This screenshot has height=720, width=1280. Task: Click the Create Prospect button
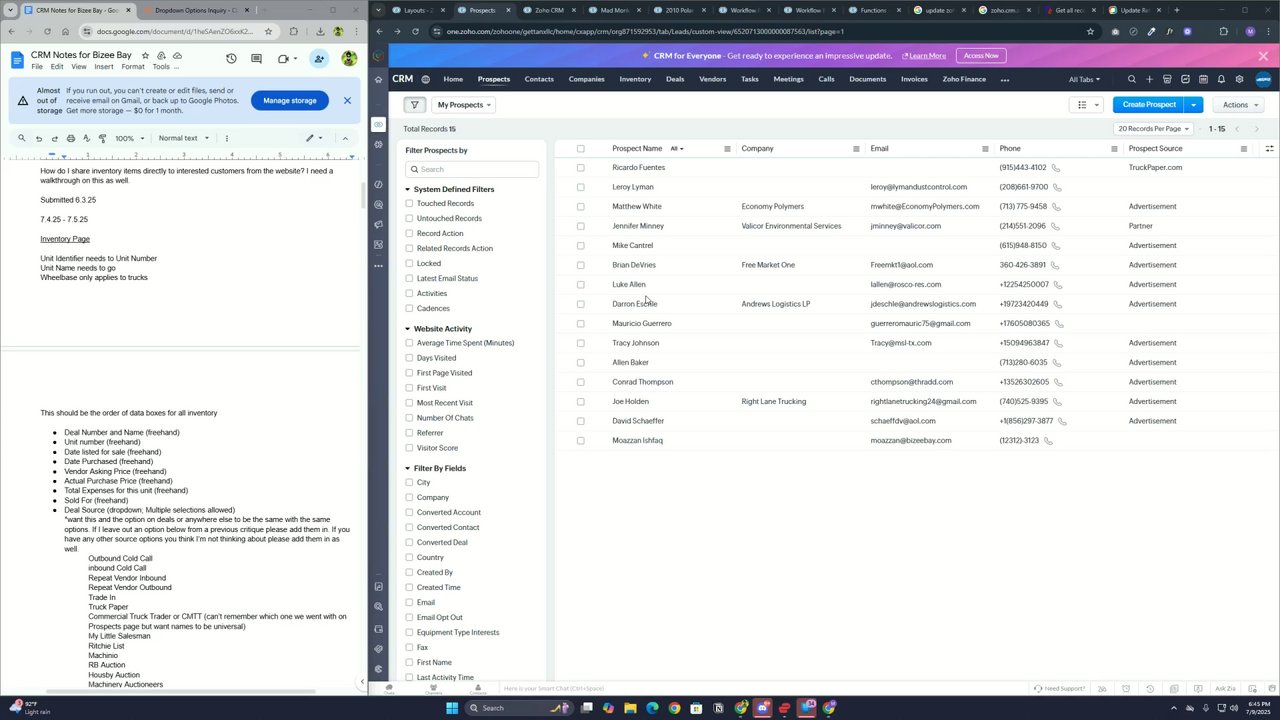tap(1149, 104)
